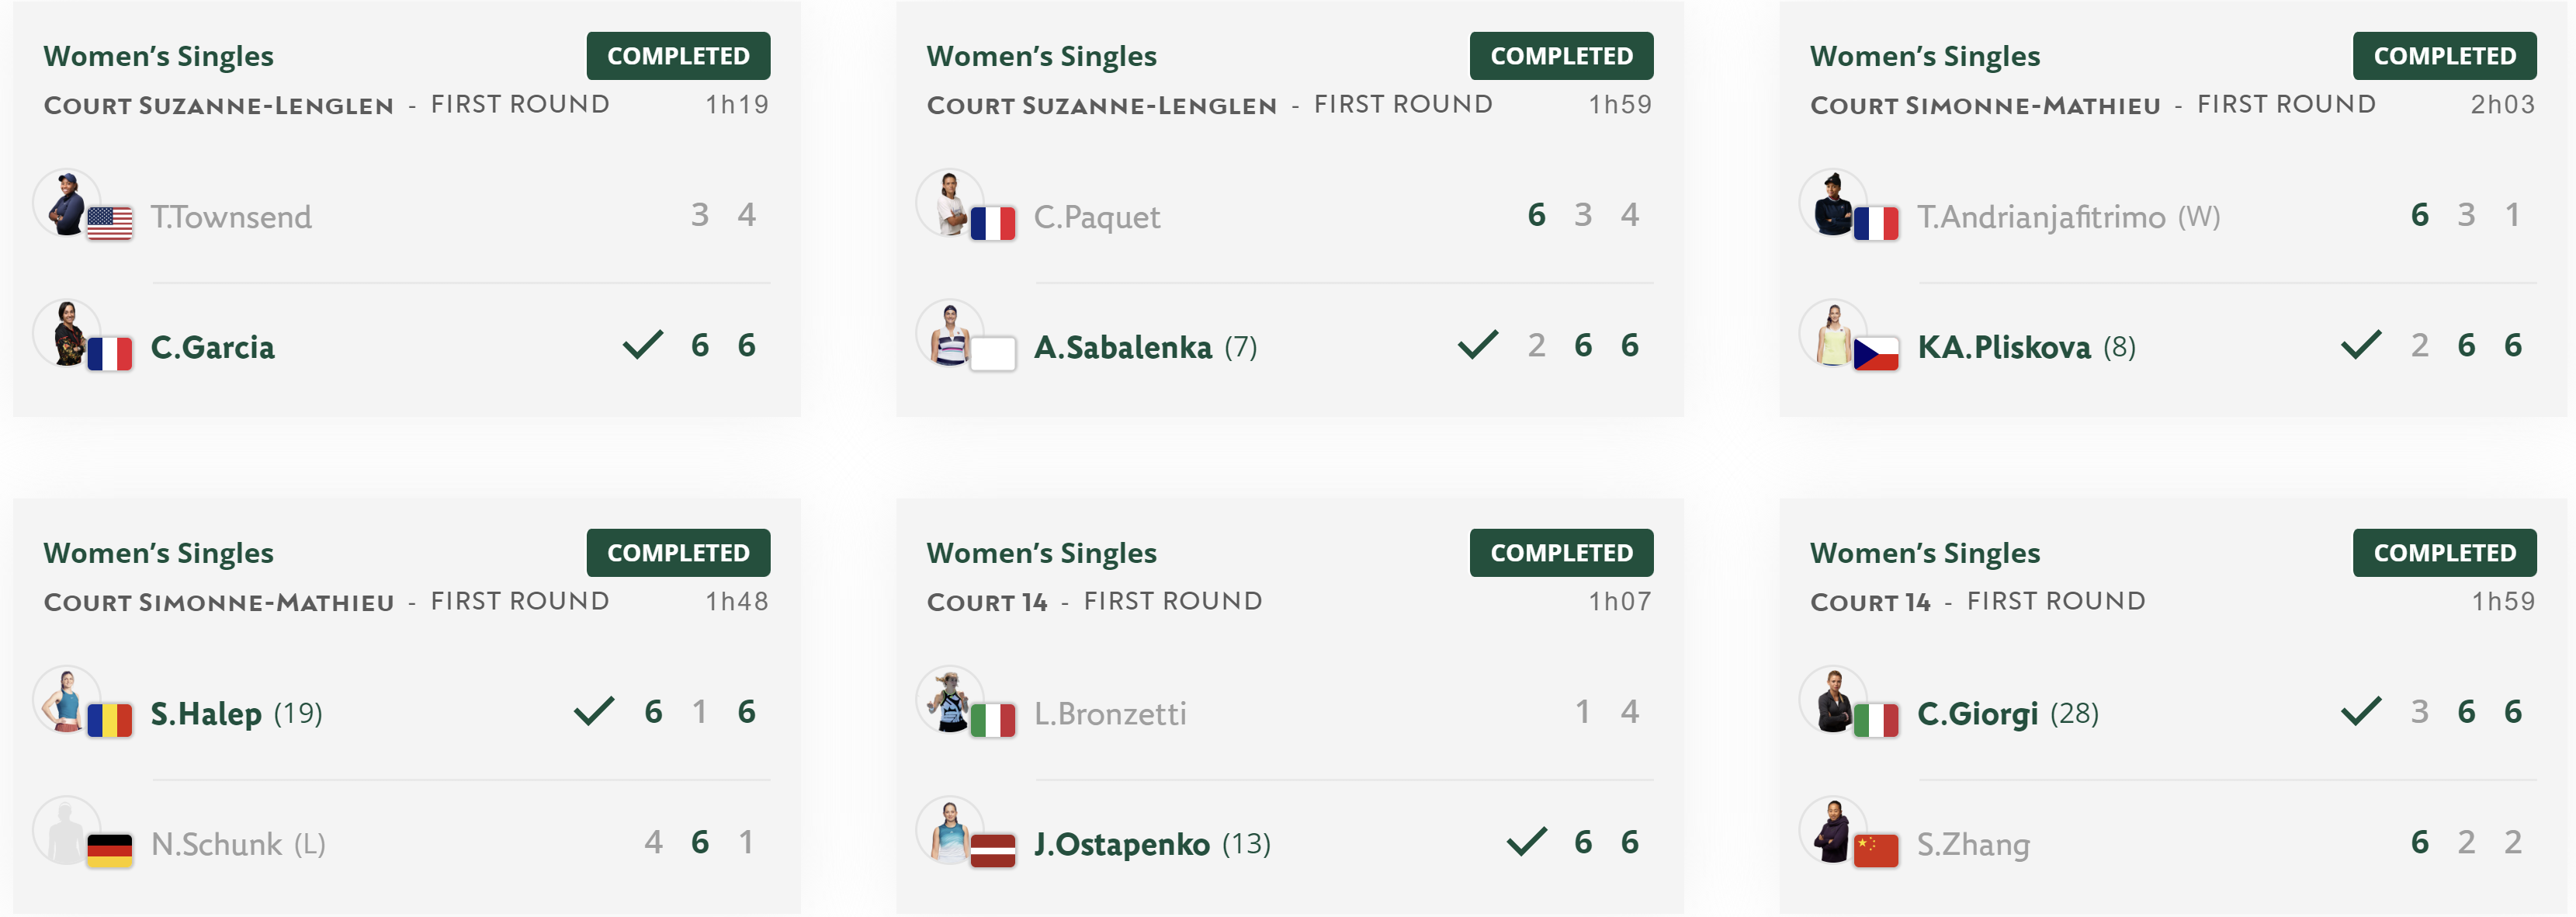Click the French flag beside C.Garcia
Screen dimensions: 2576x917
pos(109,354)
